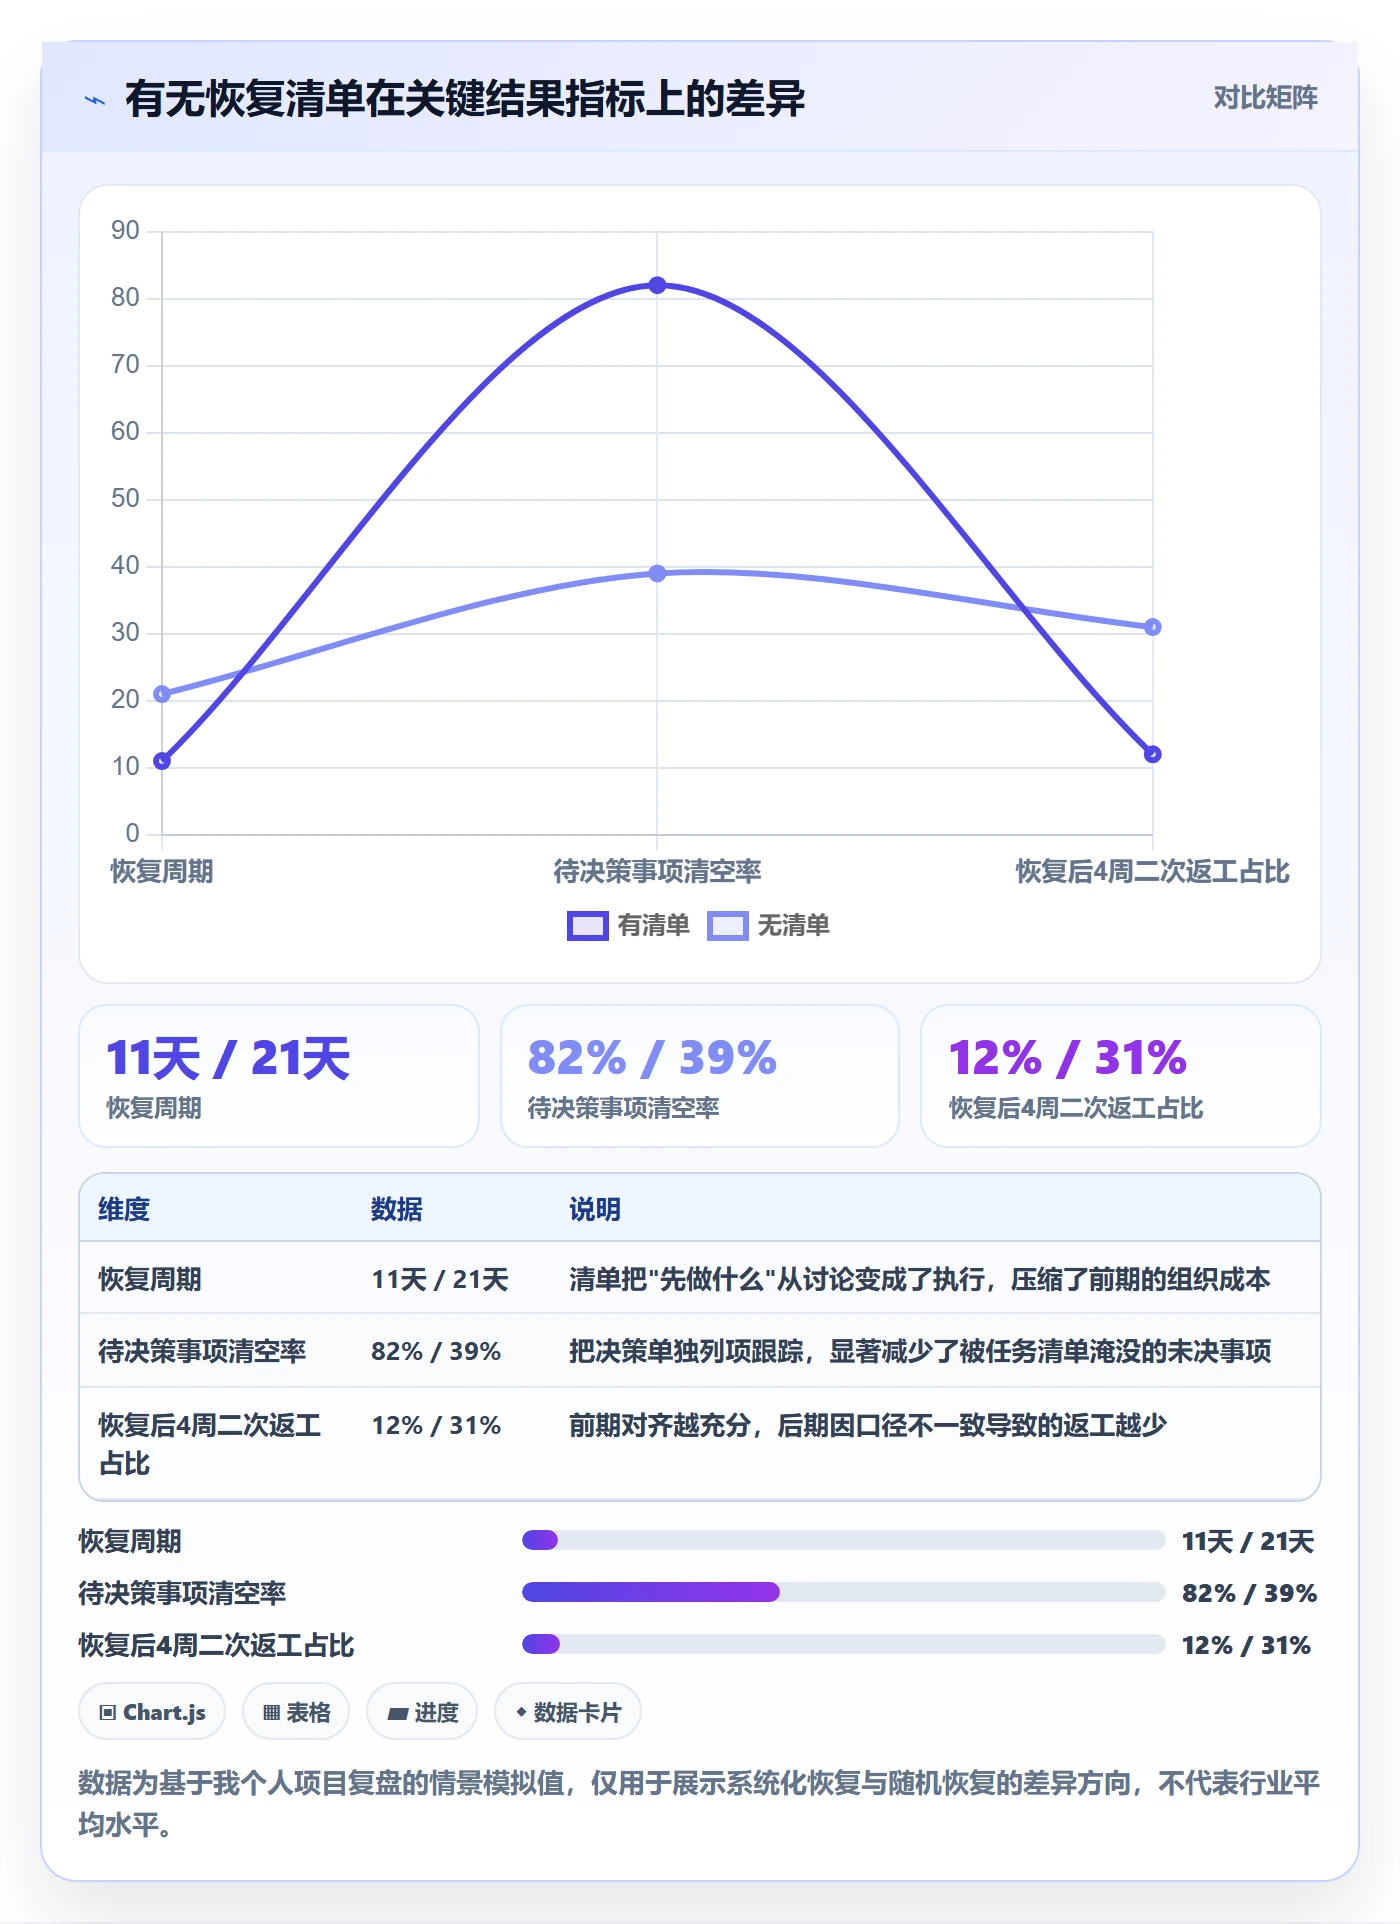Toggle the 有清单 legend swatch

[x=587, y=926]
